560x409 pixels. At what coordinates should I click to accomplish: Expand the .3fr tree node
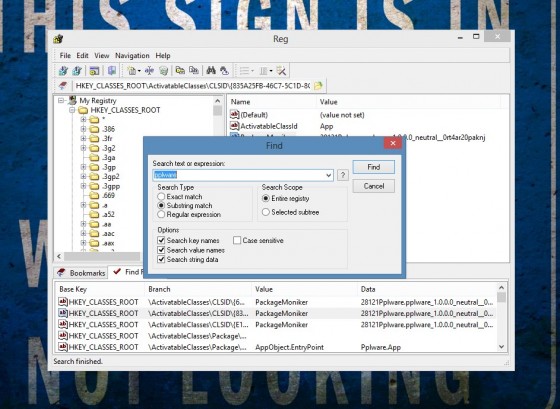coord(83,139)
